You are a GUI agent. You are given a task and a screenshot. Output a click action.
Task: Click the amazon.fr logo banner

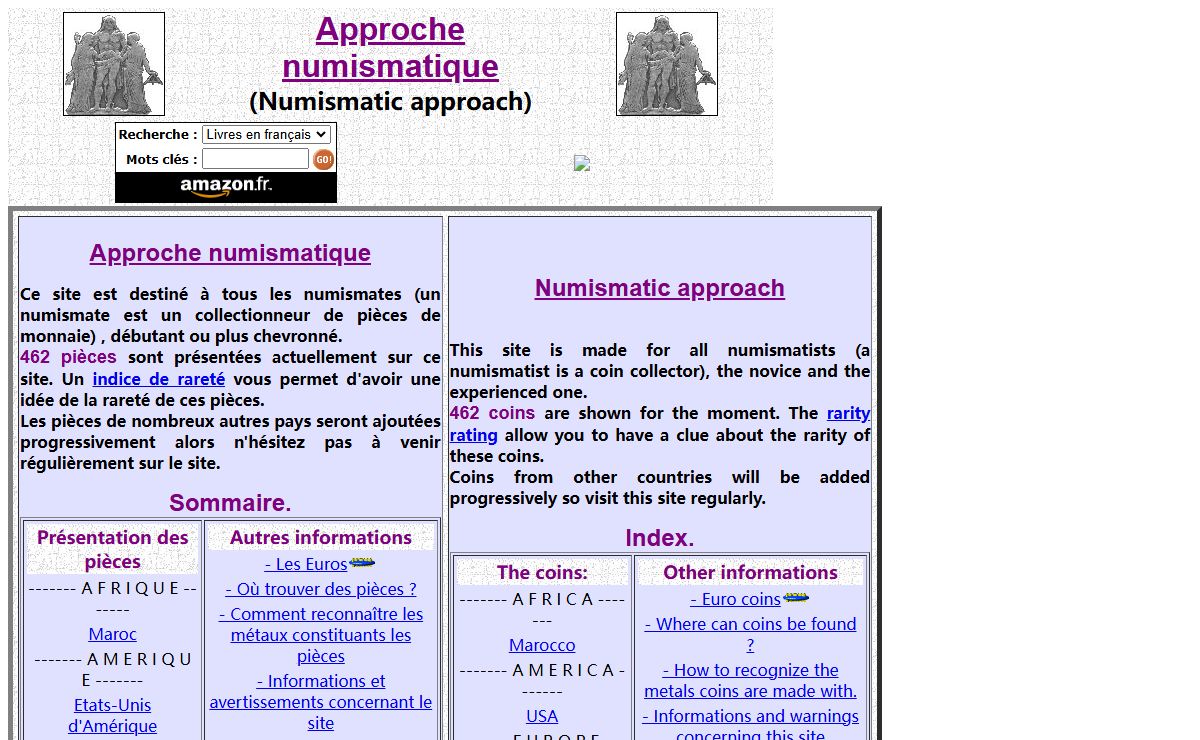coord(226,187)
